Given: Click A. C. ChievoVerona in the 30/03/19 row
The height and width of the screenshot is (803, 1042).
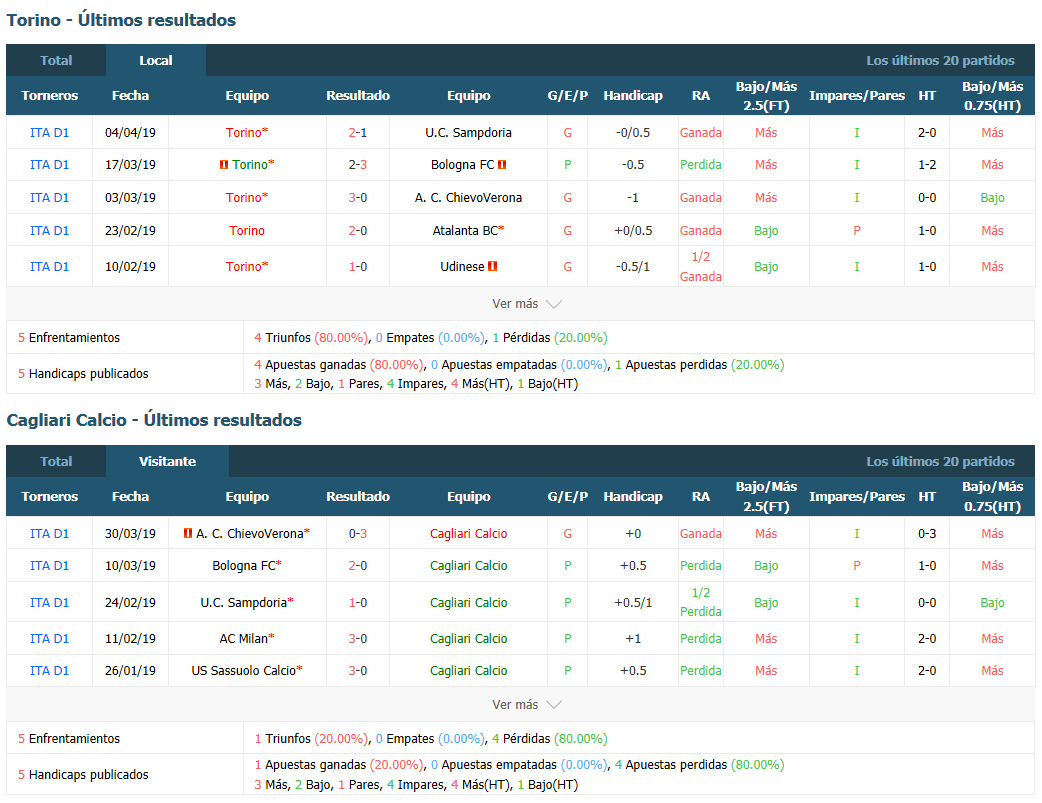Looking at the screenshot, I should coord(250,534).
